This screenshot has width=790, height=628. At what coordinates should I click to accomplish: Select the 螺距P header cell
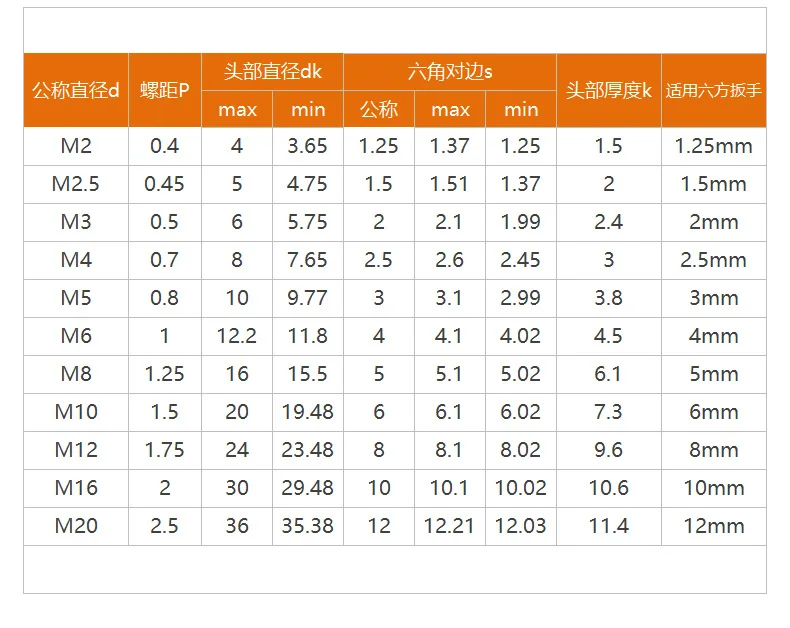(x=165, y=90)
